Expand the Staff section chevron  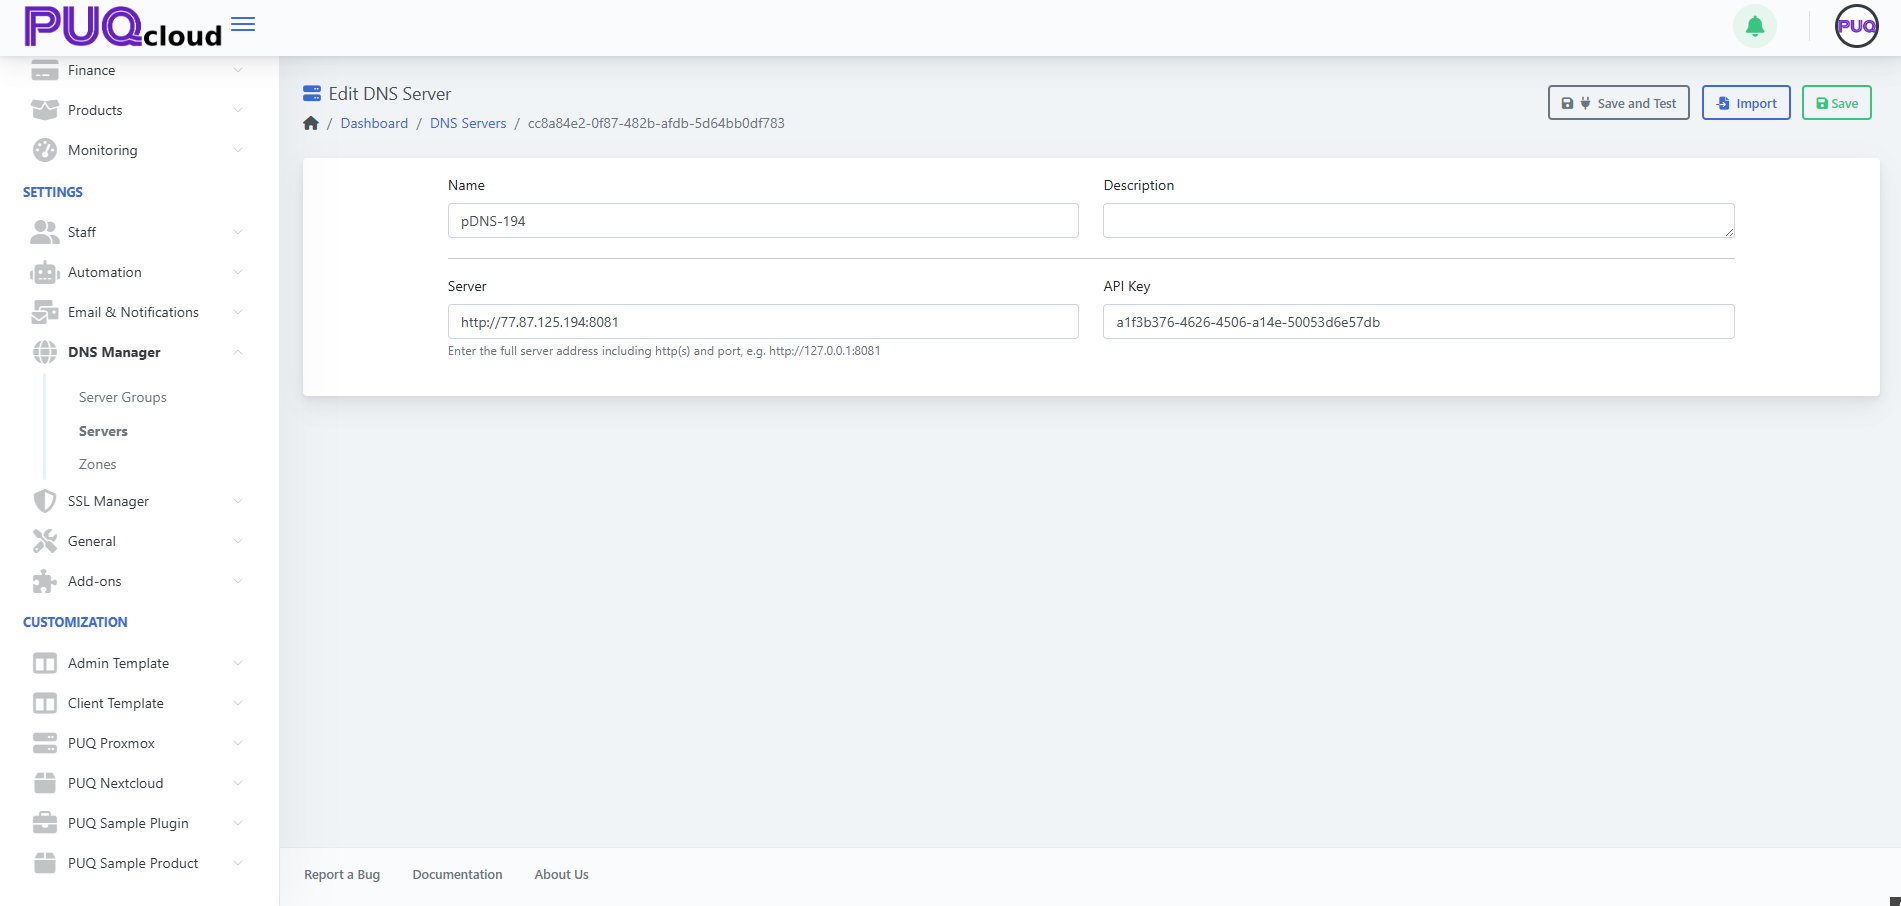click(237, 232)
